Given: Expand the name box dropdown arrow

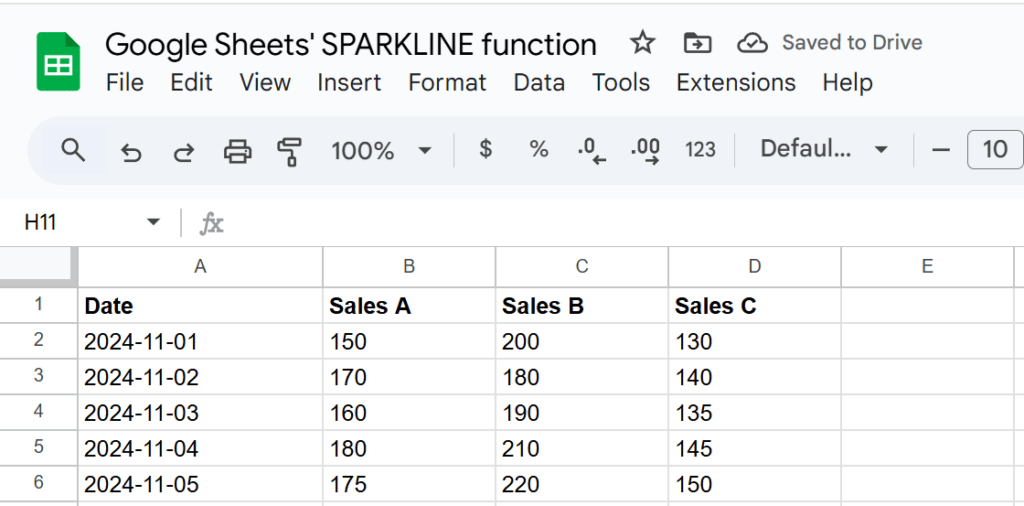Looking at the screenshot, I should [x=153, y=223].
